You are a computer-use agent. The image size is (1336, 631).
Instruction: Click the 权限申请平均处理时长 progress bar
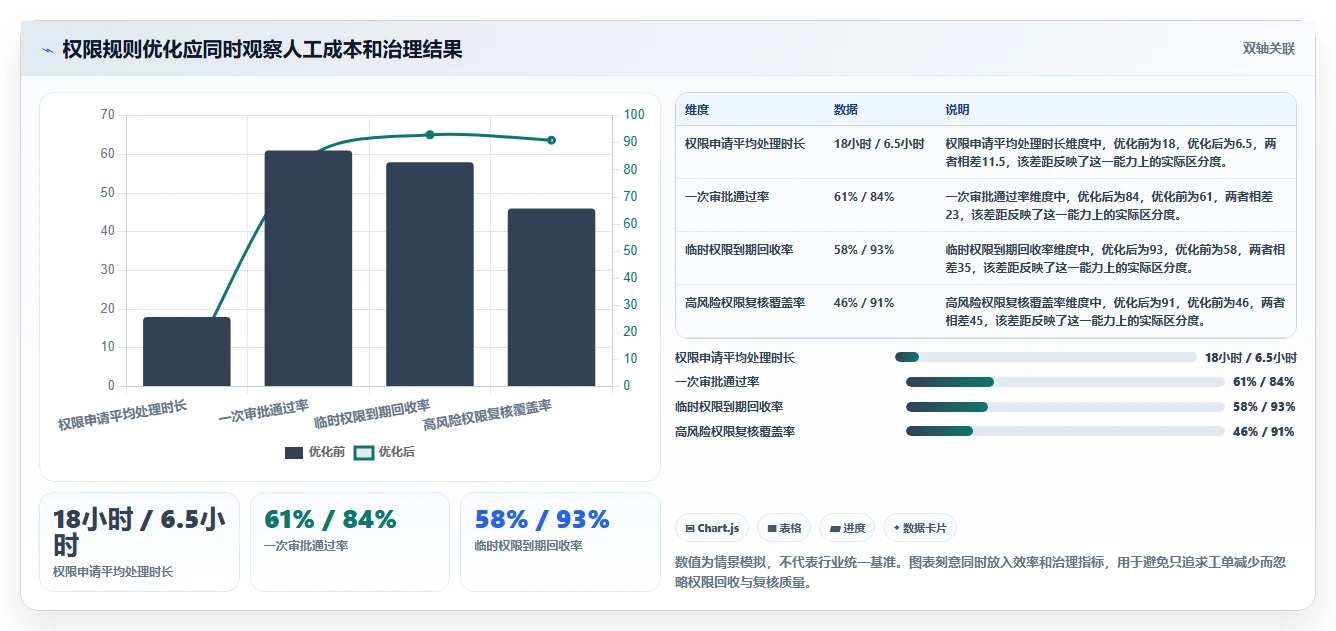coord(1046,357)
